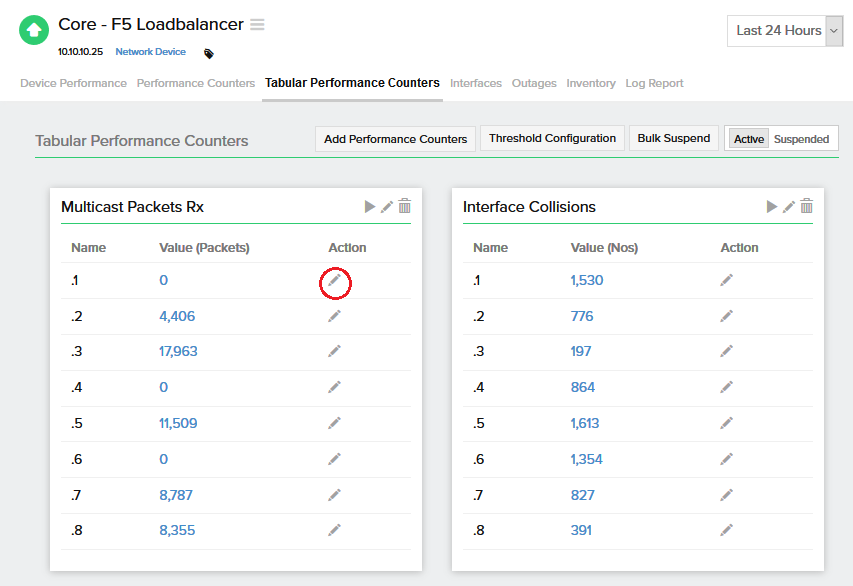Go to the Interfaces tab
The width and height of the screenshot is (853, 586).
475,83
